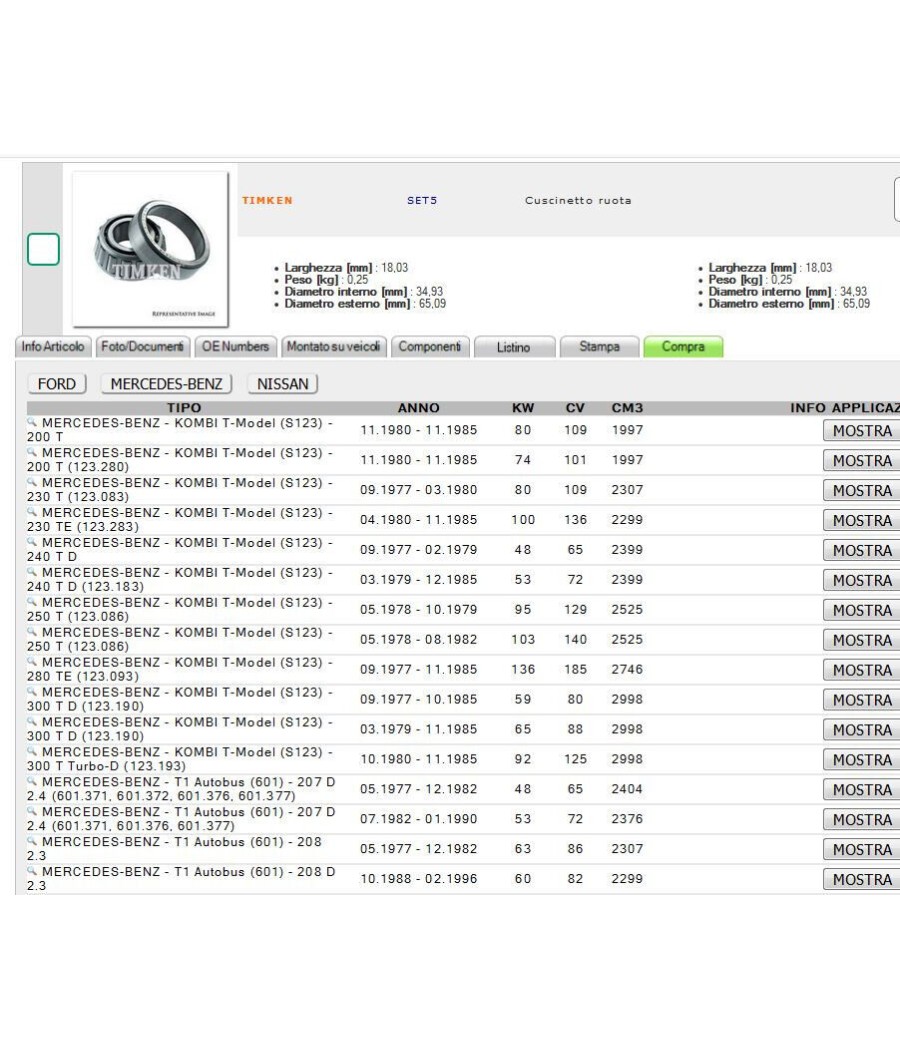Click the green Compra button
Image resolution: width=900 pixels, height=1050 pixels.
683,347
